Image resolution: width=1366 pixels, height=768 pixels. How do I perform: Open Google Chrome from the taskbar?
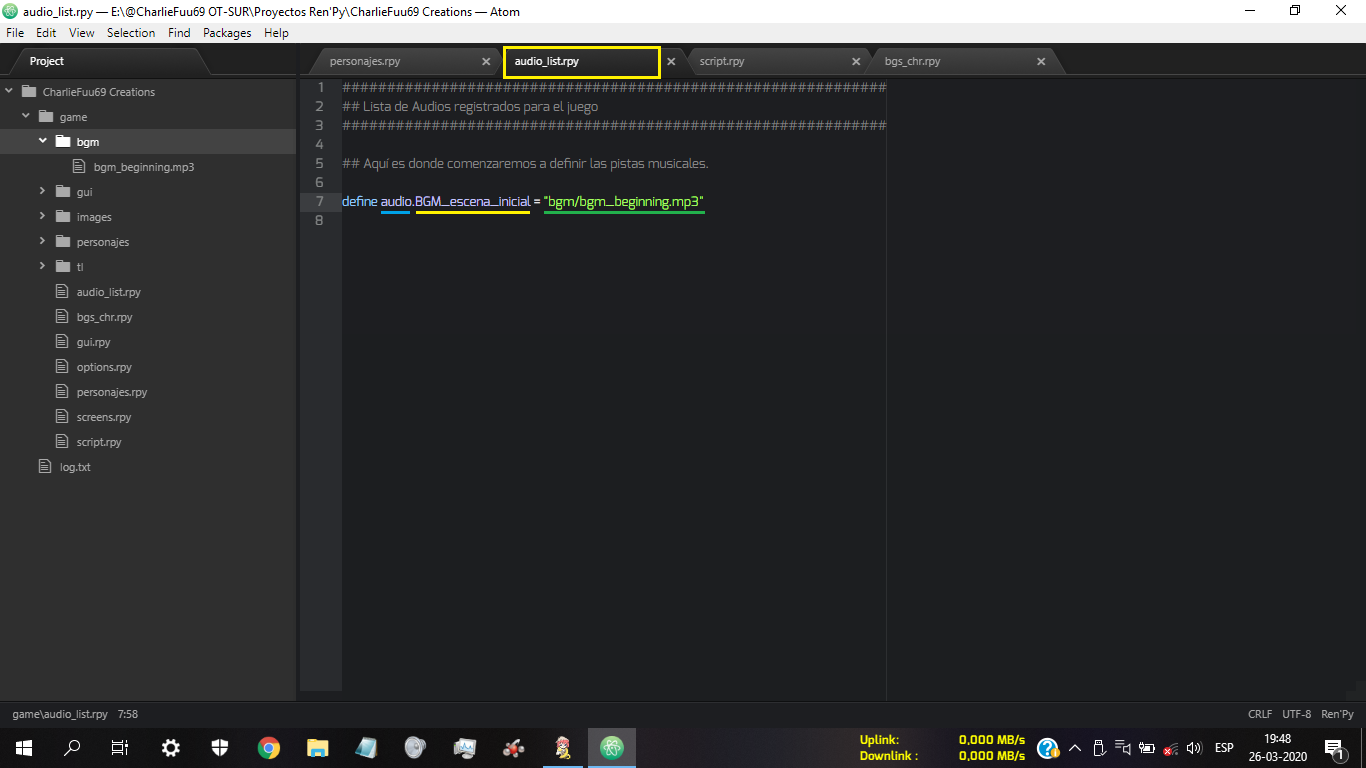click(x=268, y=748)
